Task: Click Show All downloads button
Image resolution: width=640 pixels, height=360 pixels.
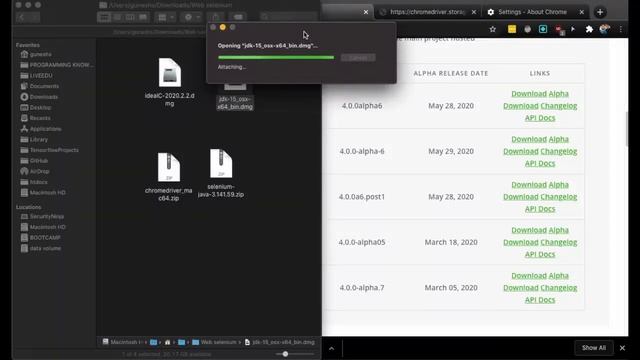Action: [x=593, y=348]
